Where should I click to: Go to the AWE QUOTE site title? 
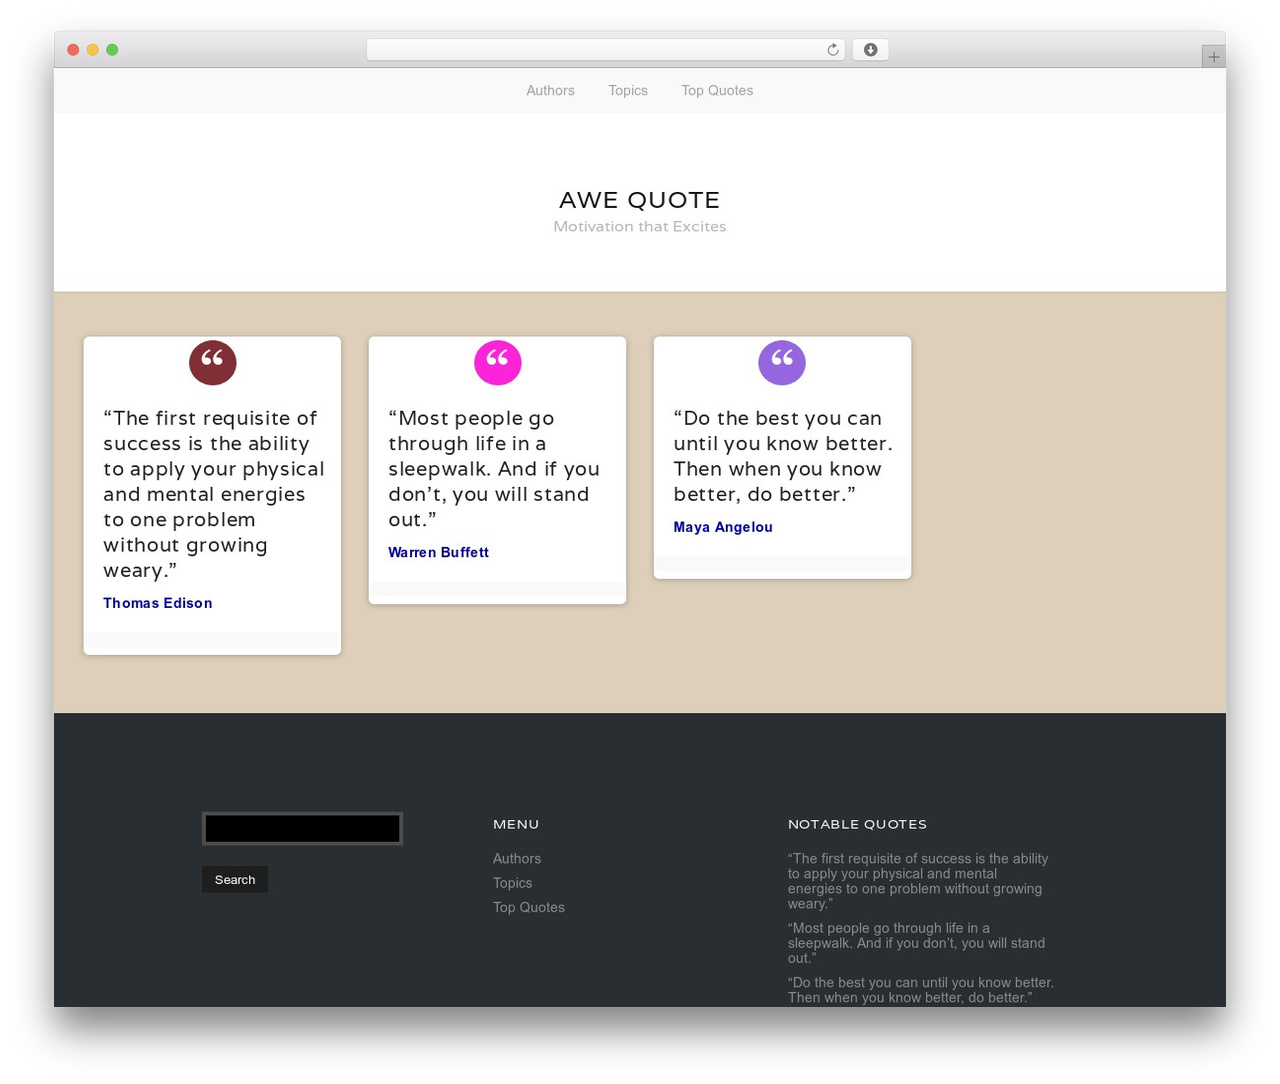point(640,200)
